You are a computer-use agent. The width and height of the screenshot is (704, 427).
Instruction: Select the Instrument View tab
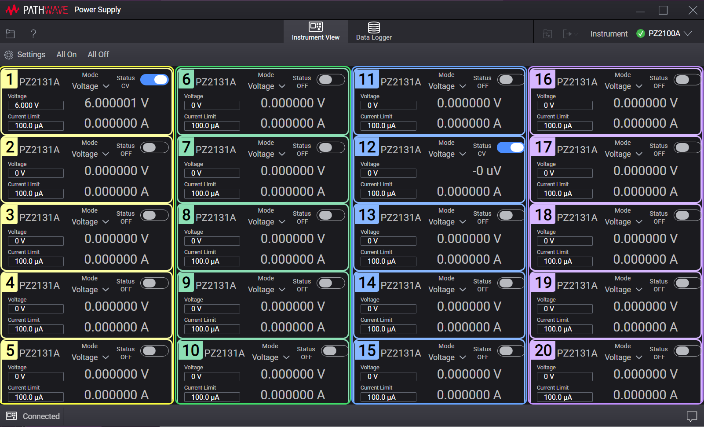(x=315, y=31)
